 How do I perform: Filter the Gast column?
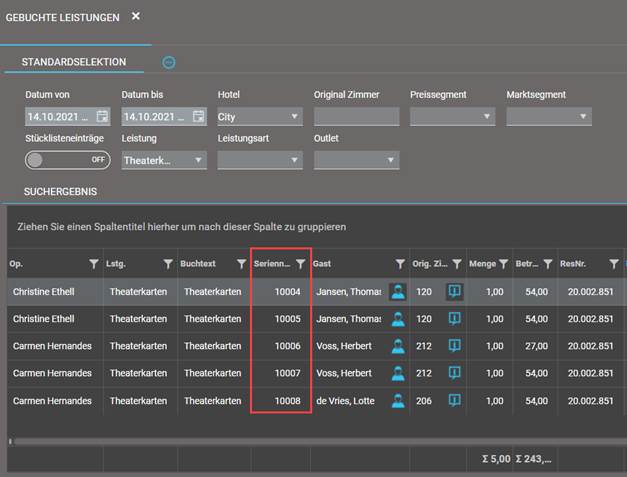(398, 264)
